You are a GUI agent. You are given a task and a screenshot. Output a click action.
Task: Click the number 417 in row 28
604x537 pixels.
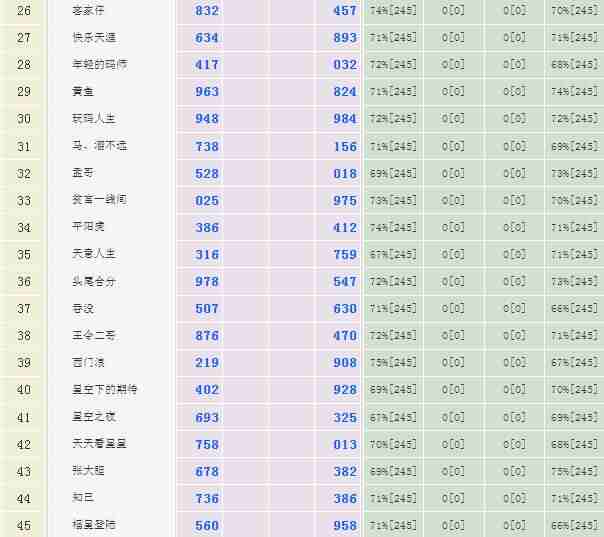[x=207, y=65]
